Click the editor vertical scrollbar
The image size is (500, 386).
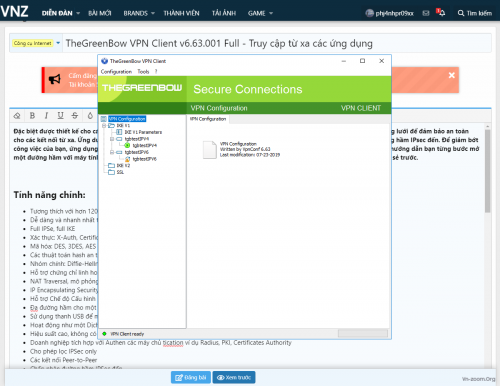(487, 170)
